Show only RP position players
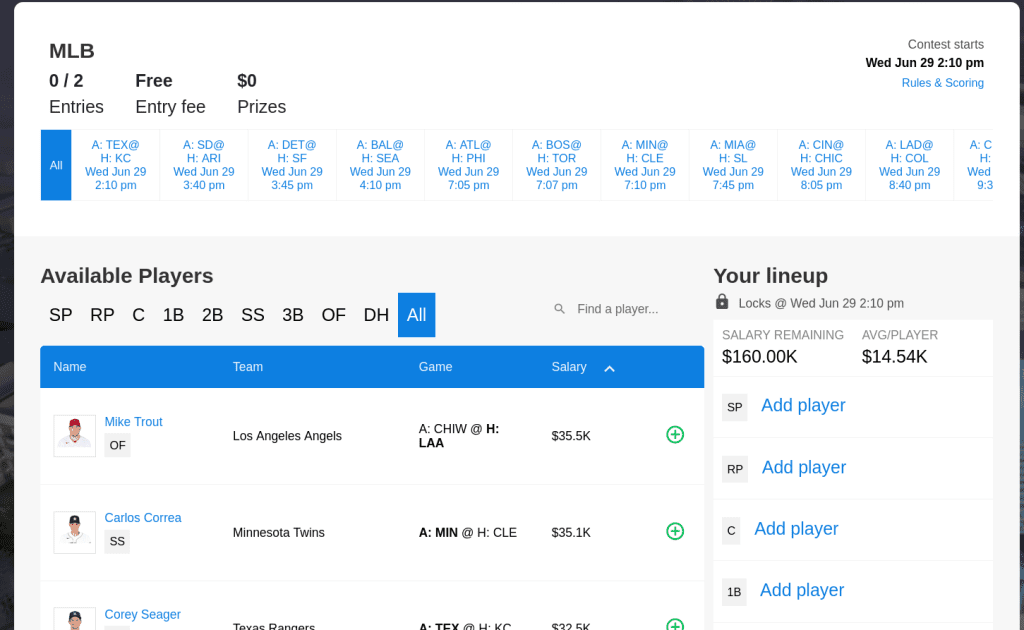Viewport: 1024px width, 630px height. pos(102,315)
